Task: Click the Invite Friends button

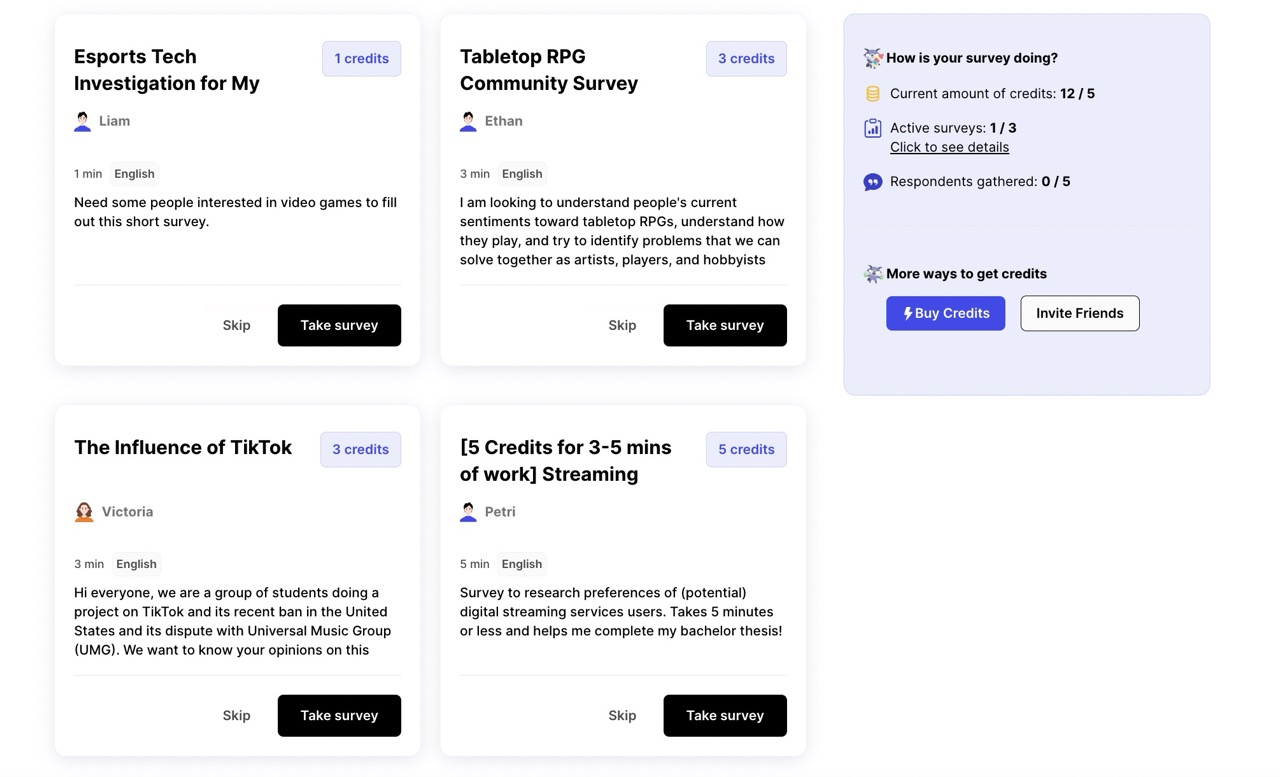Action: tap(1080, 313)
